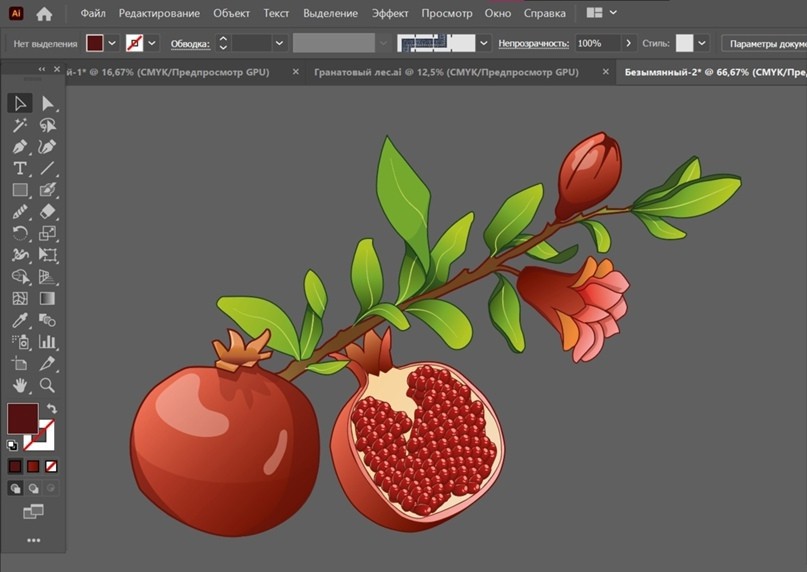Change the Screen Mode at toolbar bottom
This screenshot has width=807, height=572.
(33, 512)
